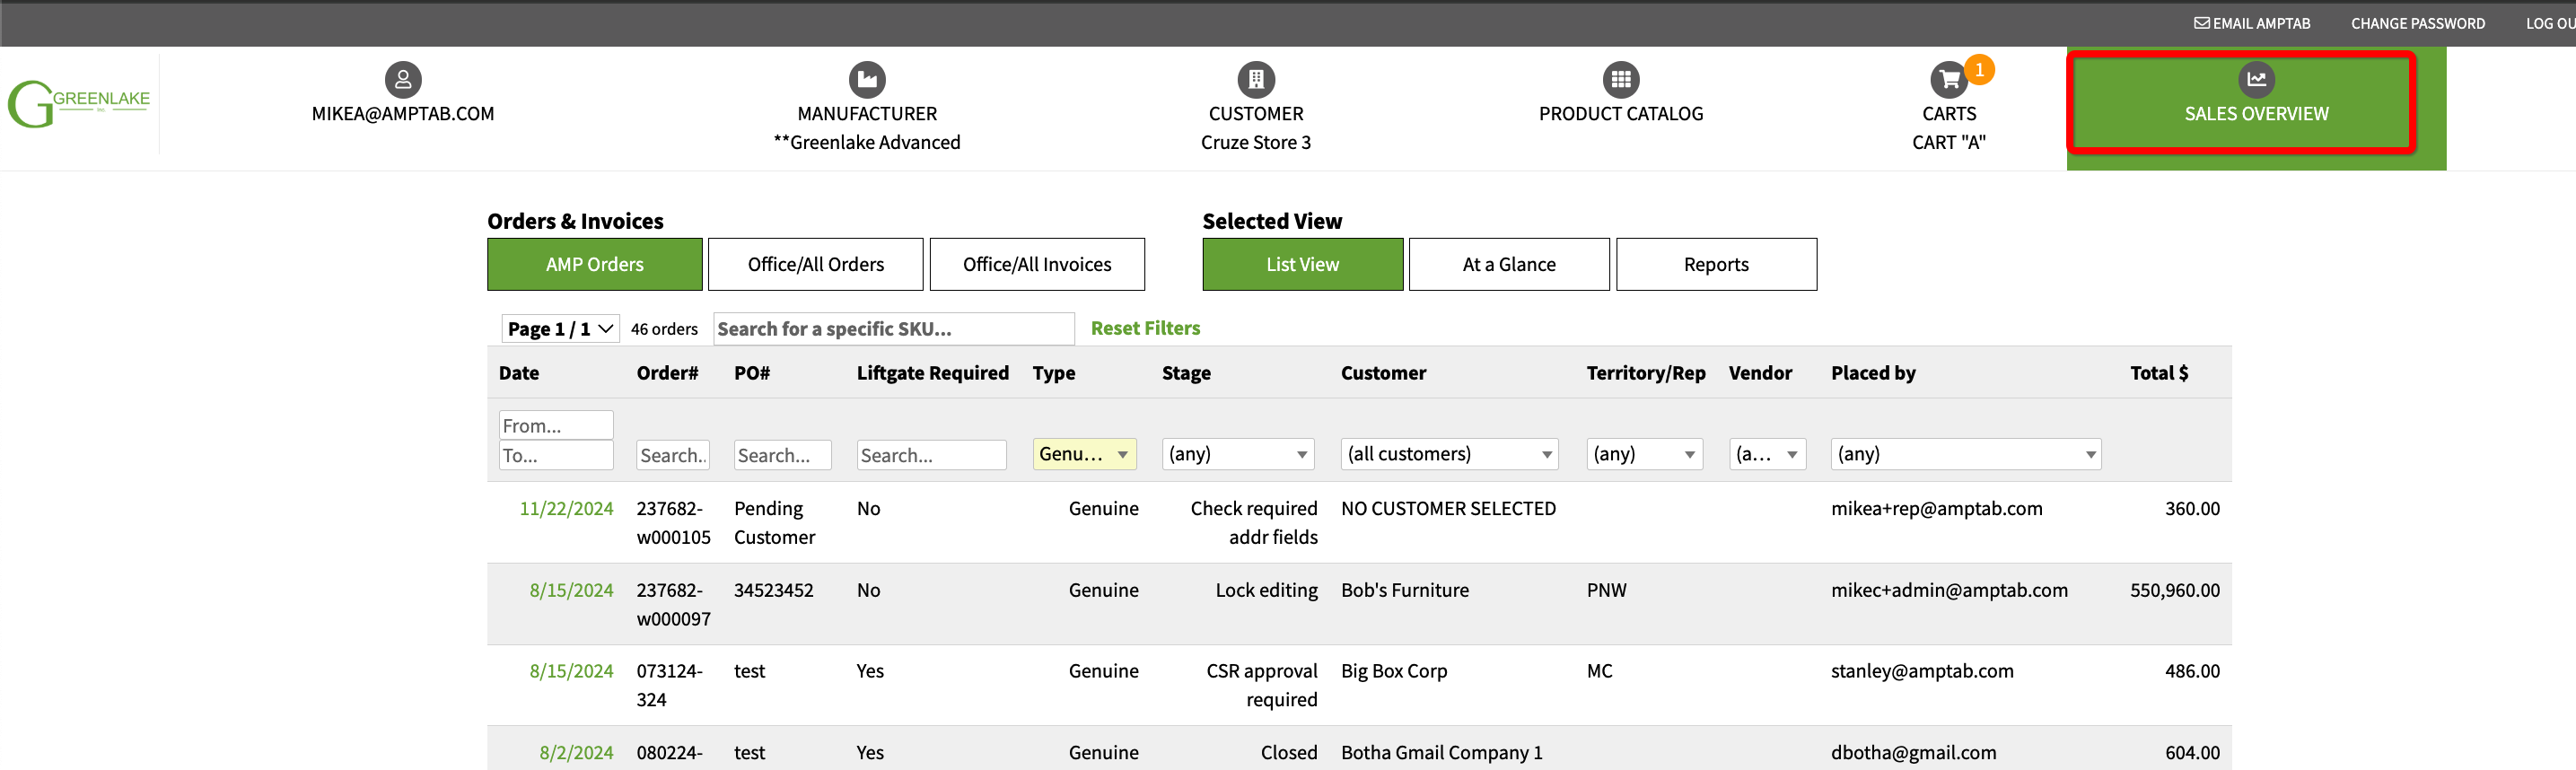Click MIKEA@AMPTAB.COM account label
This screenshot has height=770, width=2576.
[403, 114]
